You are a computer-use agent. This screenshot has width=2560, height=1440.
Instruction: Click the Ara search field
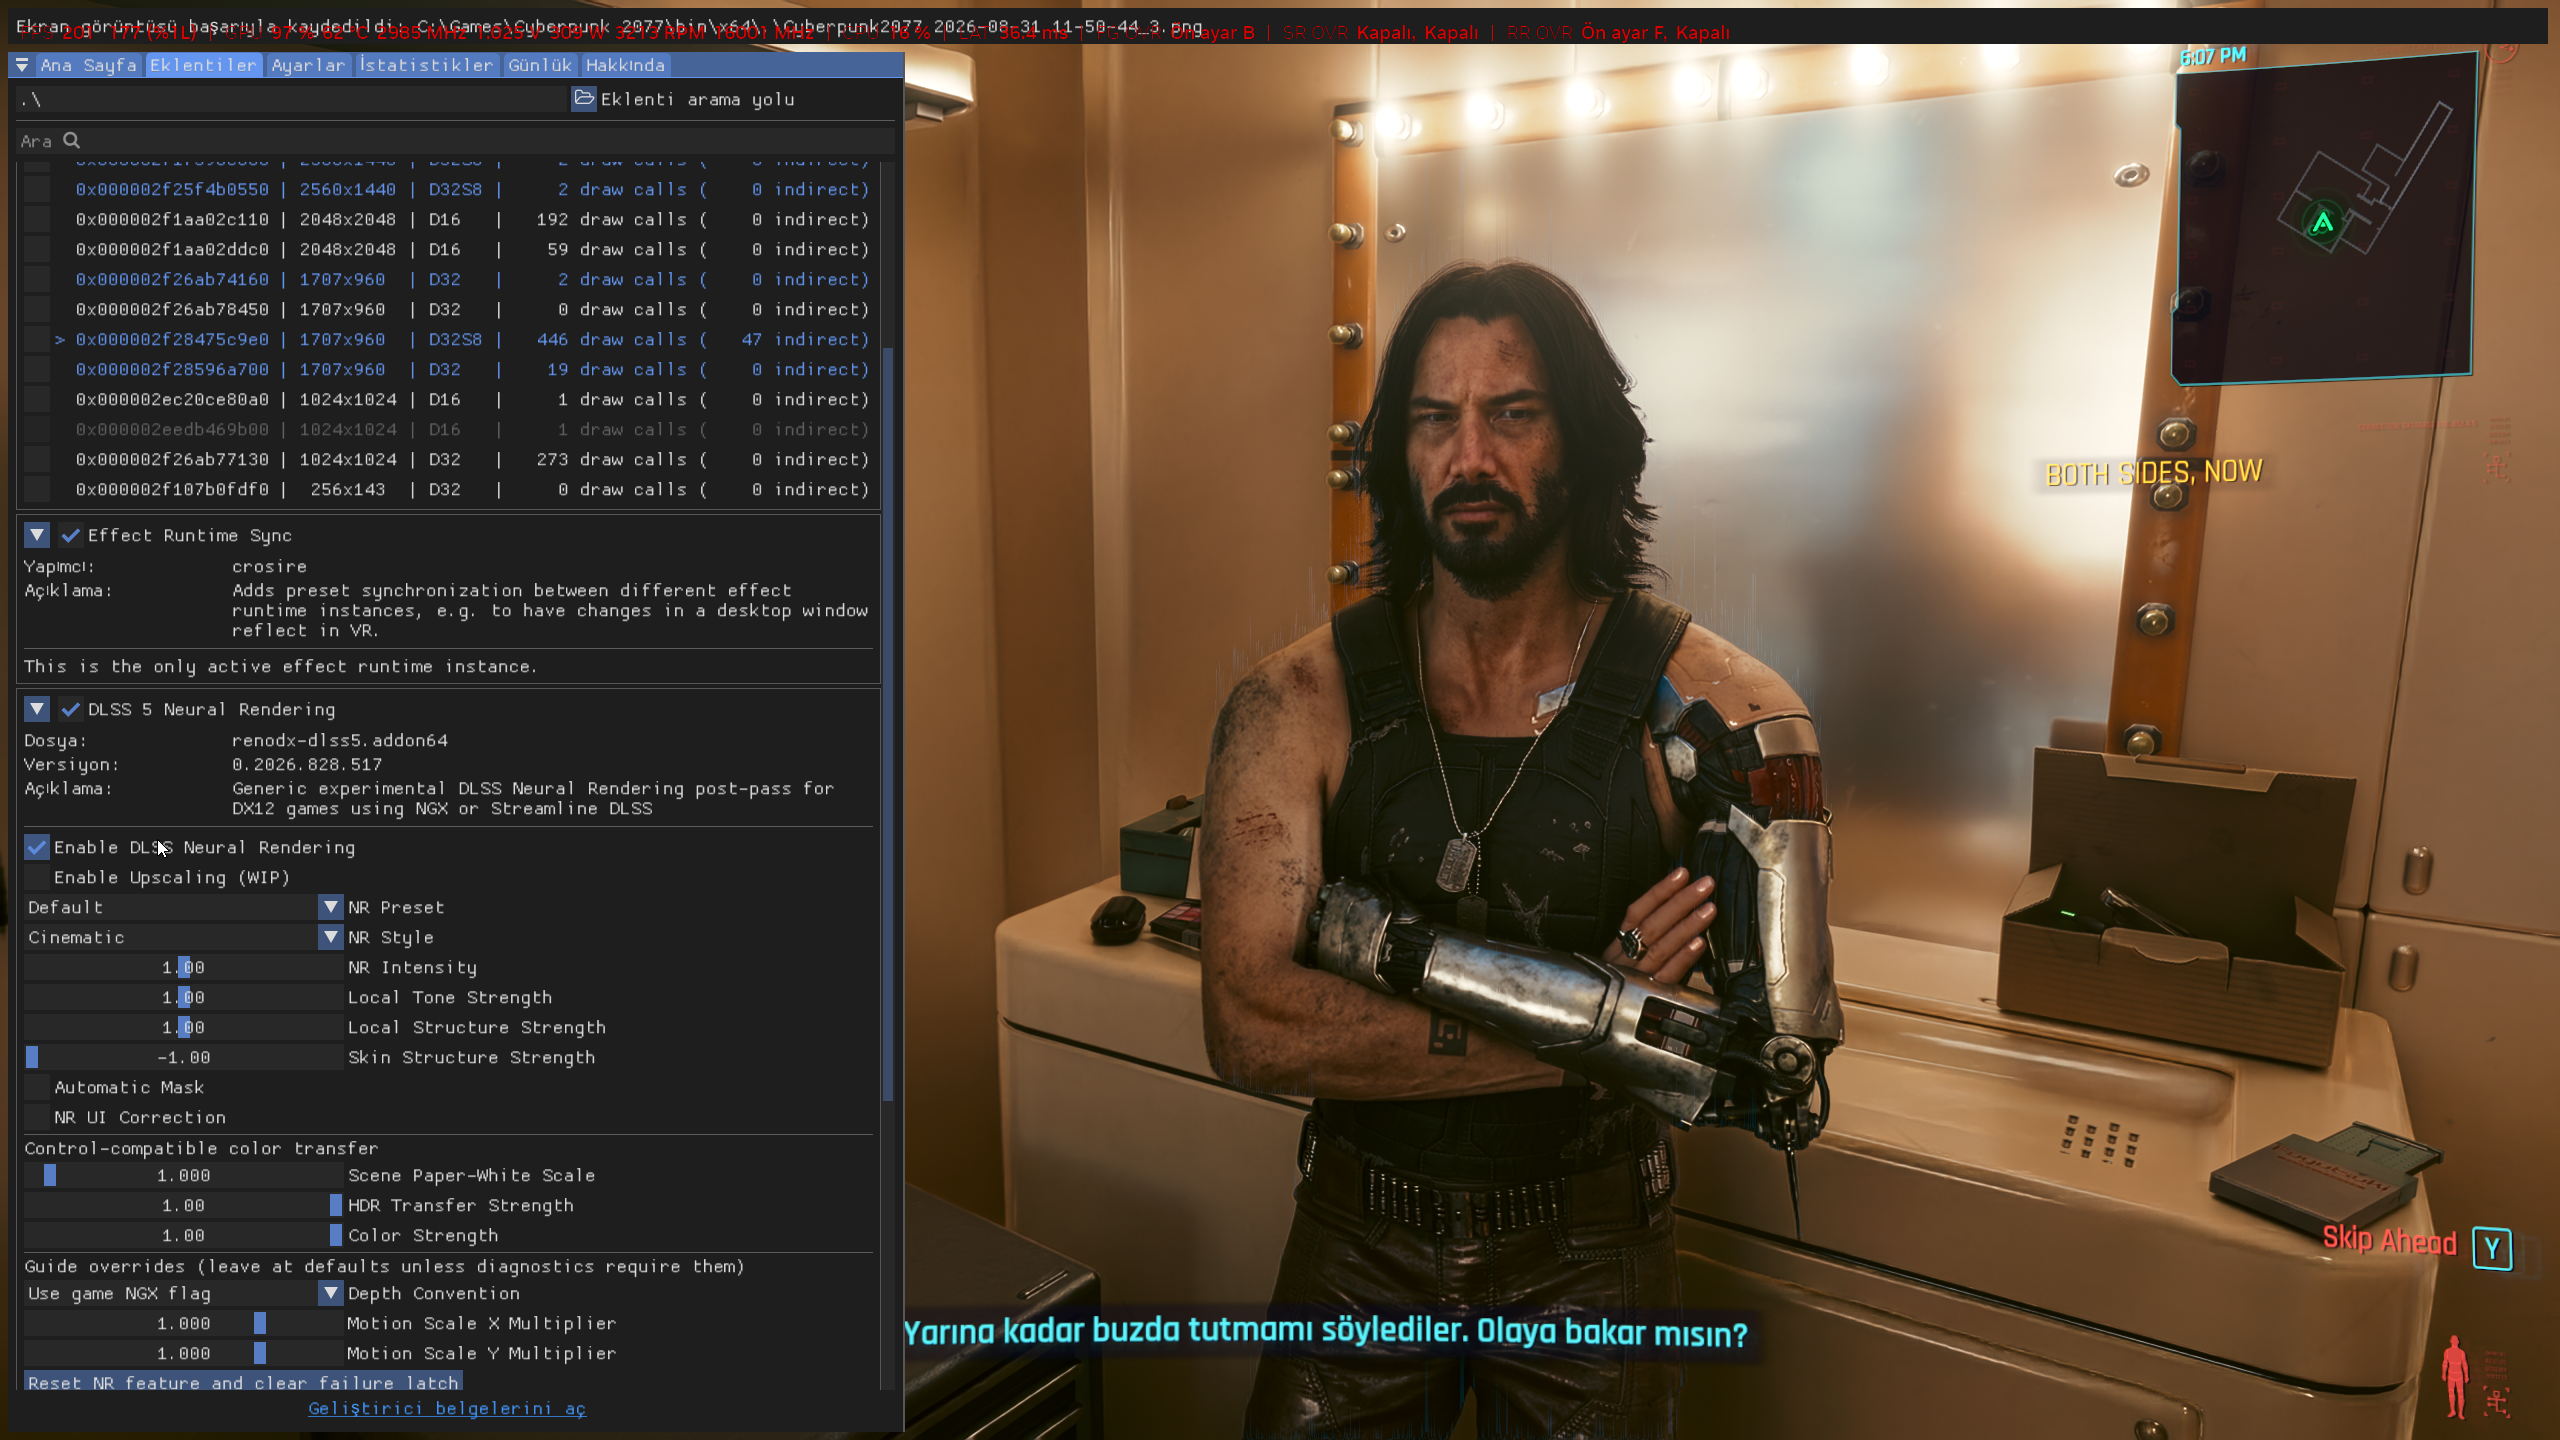click(455, 141)
